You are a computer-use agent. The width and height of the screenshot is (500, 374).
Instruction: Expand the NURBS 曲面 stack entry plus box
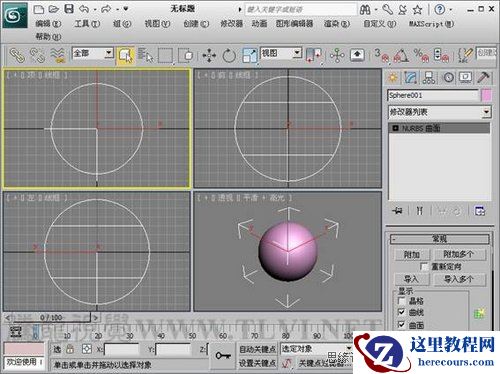click(x=396, y=128)
